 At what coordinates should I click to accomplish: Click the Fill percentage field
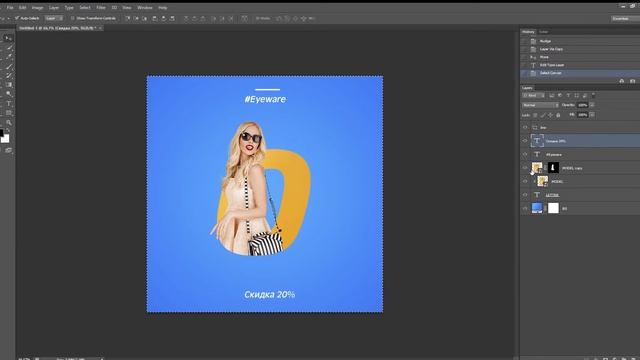(582, 115)
